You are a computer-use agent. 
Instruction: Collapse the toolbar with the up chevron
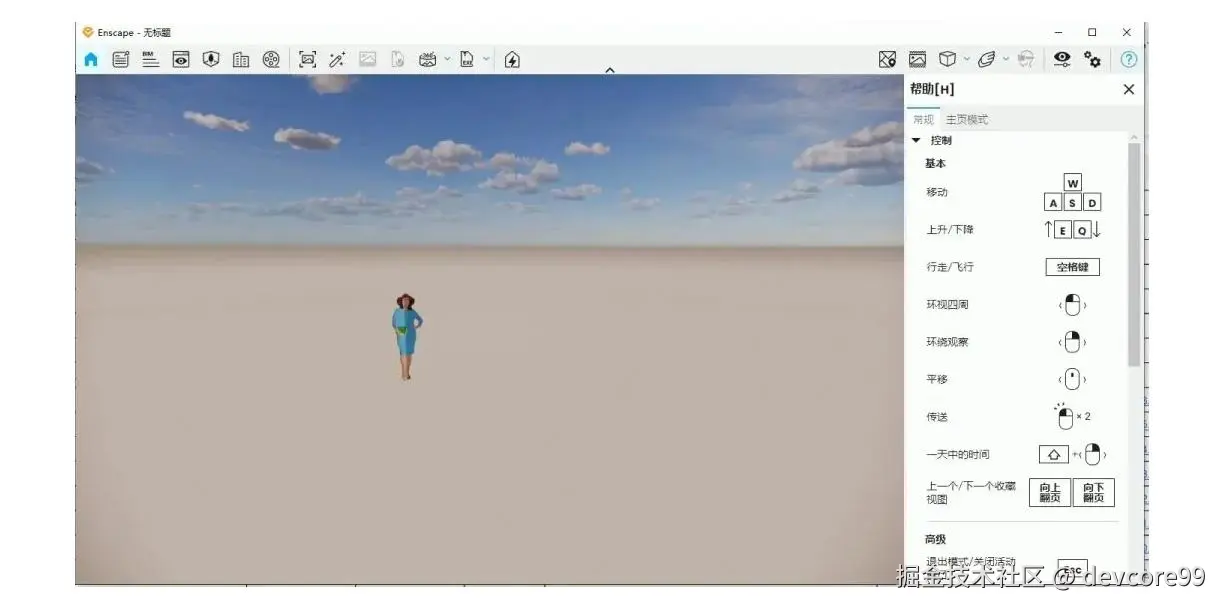click(x=610, y=70)
